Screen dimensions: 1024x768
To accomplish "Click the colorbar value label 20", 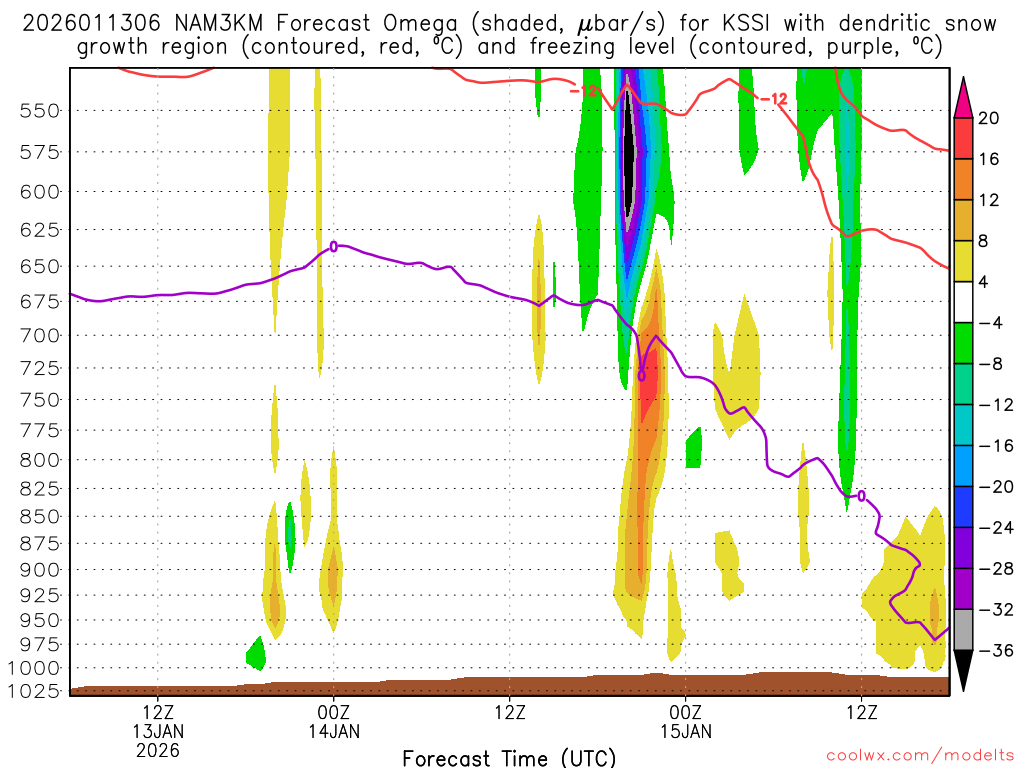I will (989, 118).
